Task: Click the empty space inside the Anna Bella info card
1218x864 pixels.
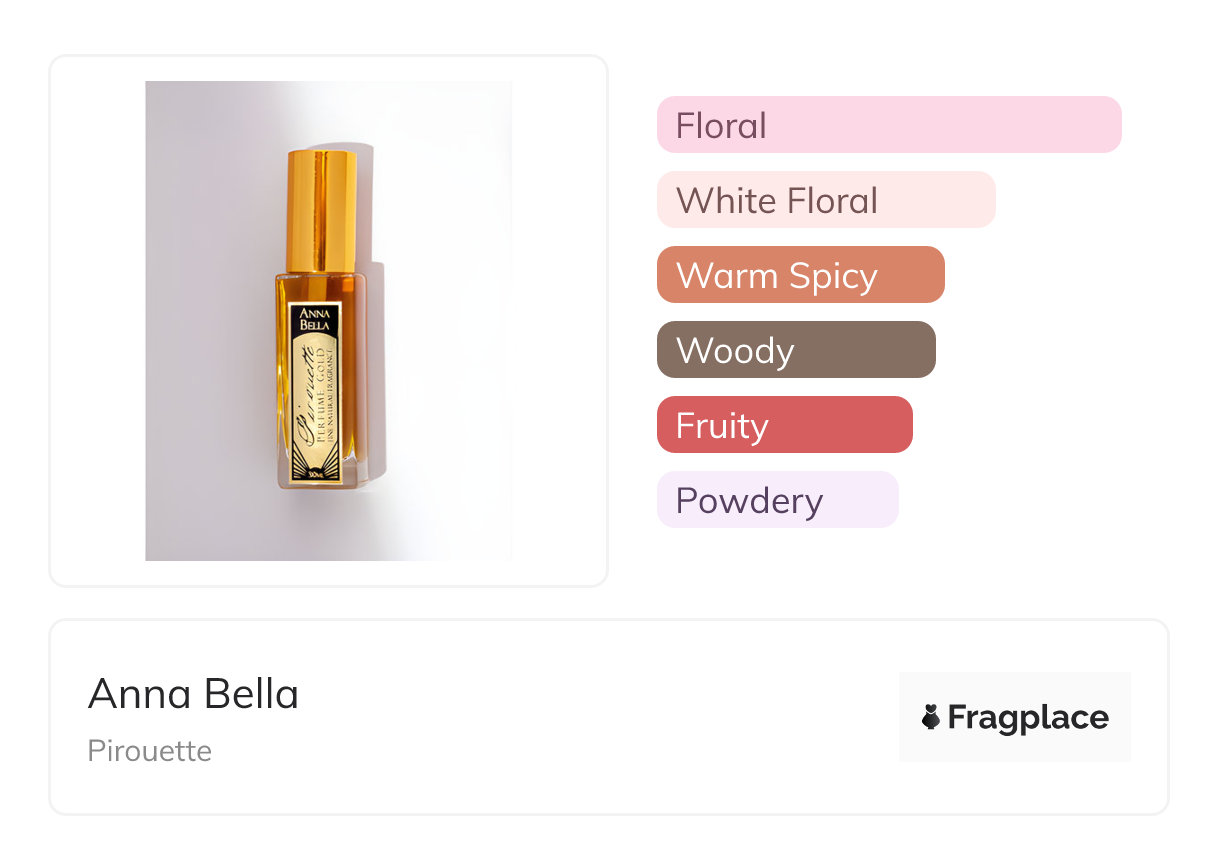Action: [x=600, y=720]
